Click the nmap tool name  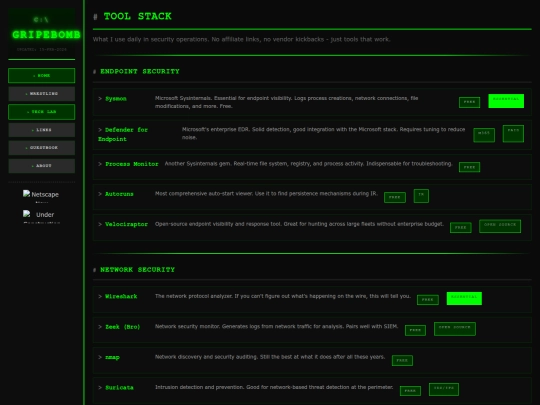(112, 357)
